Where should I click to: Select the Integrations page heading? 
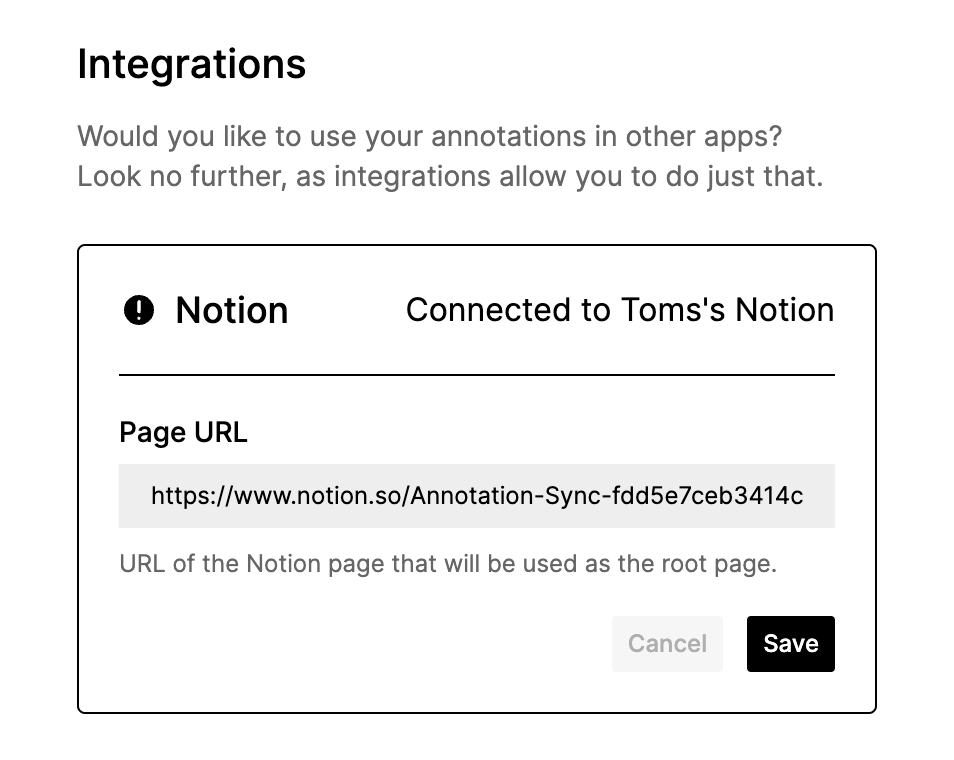click(191, 64)
